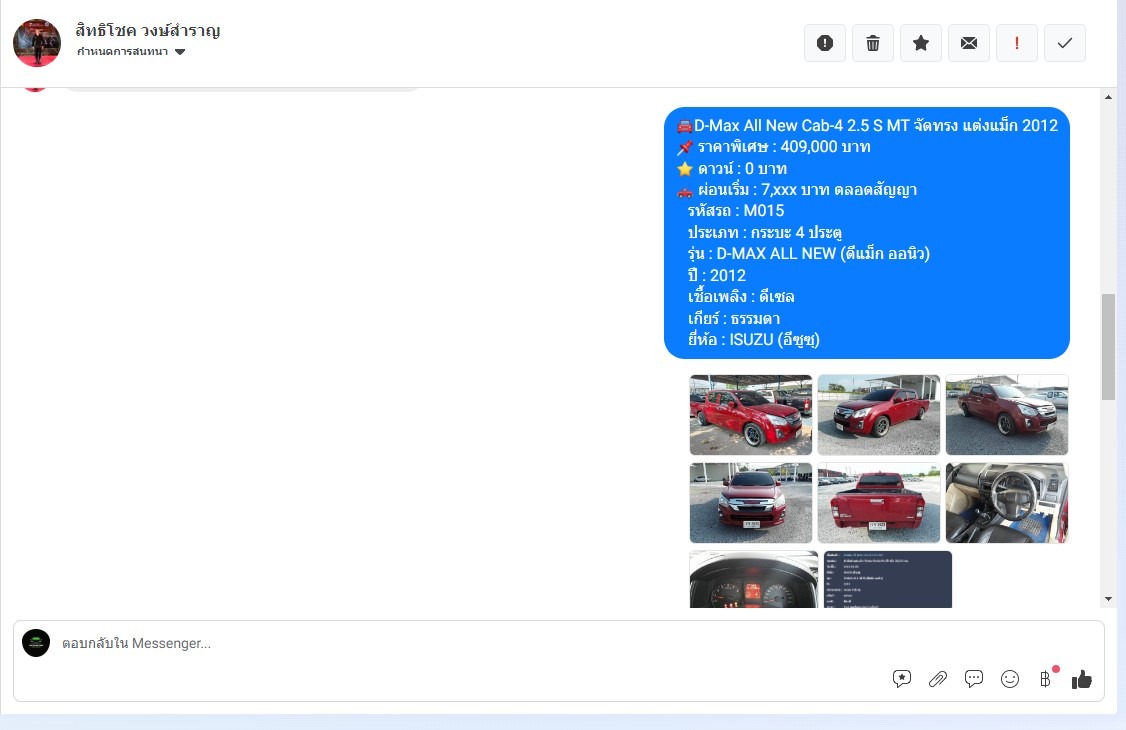Open photo of truck rear tailgate
This screenshot has width=1126, height=730.
(879, 502)
